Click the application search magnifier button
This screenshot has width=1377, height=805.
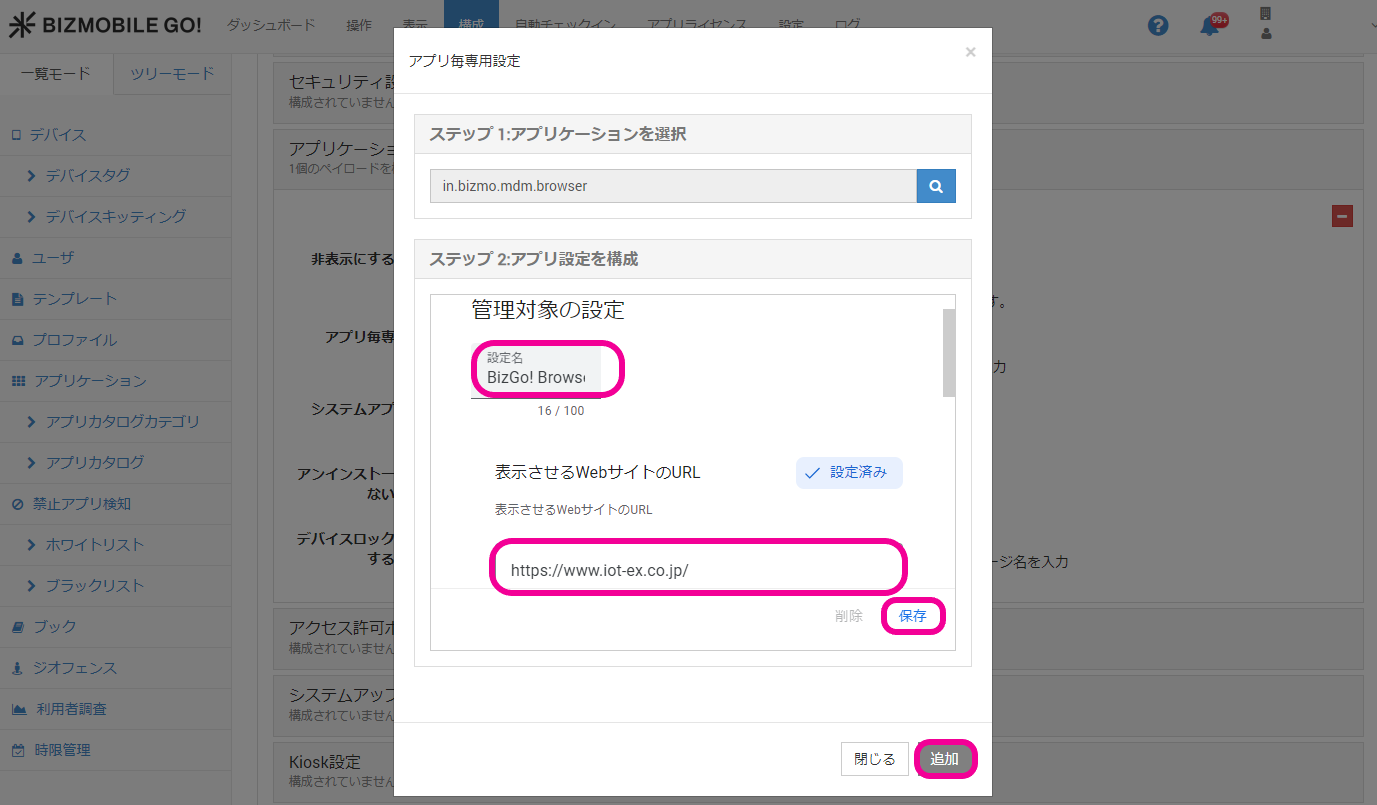pos(936,186)
